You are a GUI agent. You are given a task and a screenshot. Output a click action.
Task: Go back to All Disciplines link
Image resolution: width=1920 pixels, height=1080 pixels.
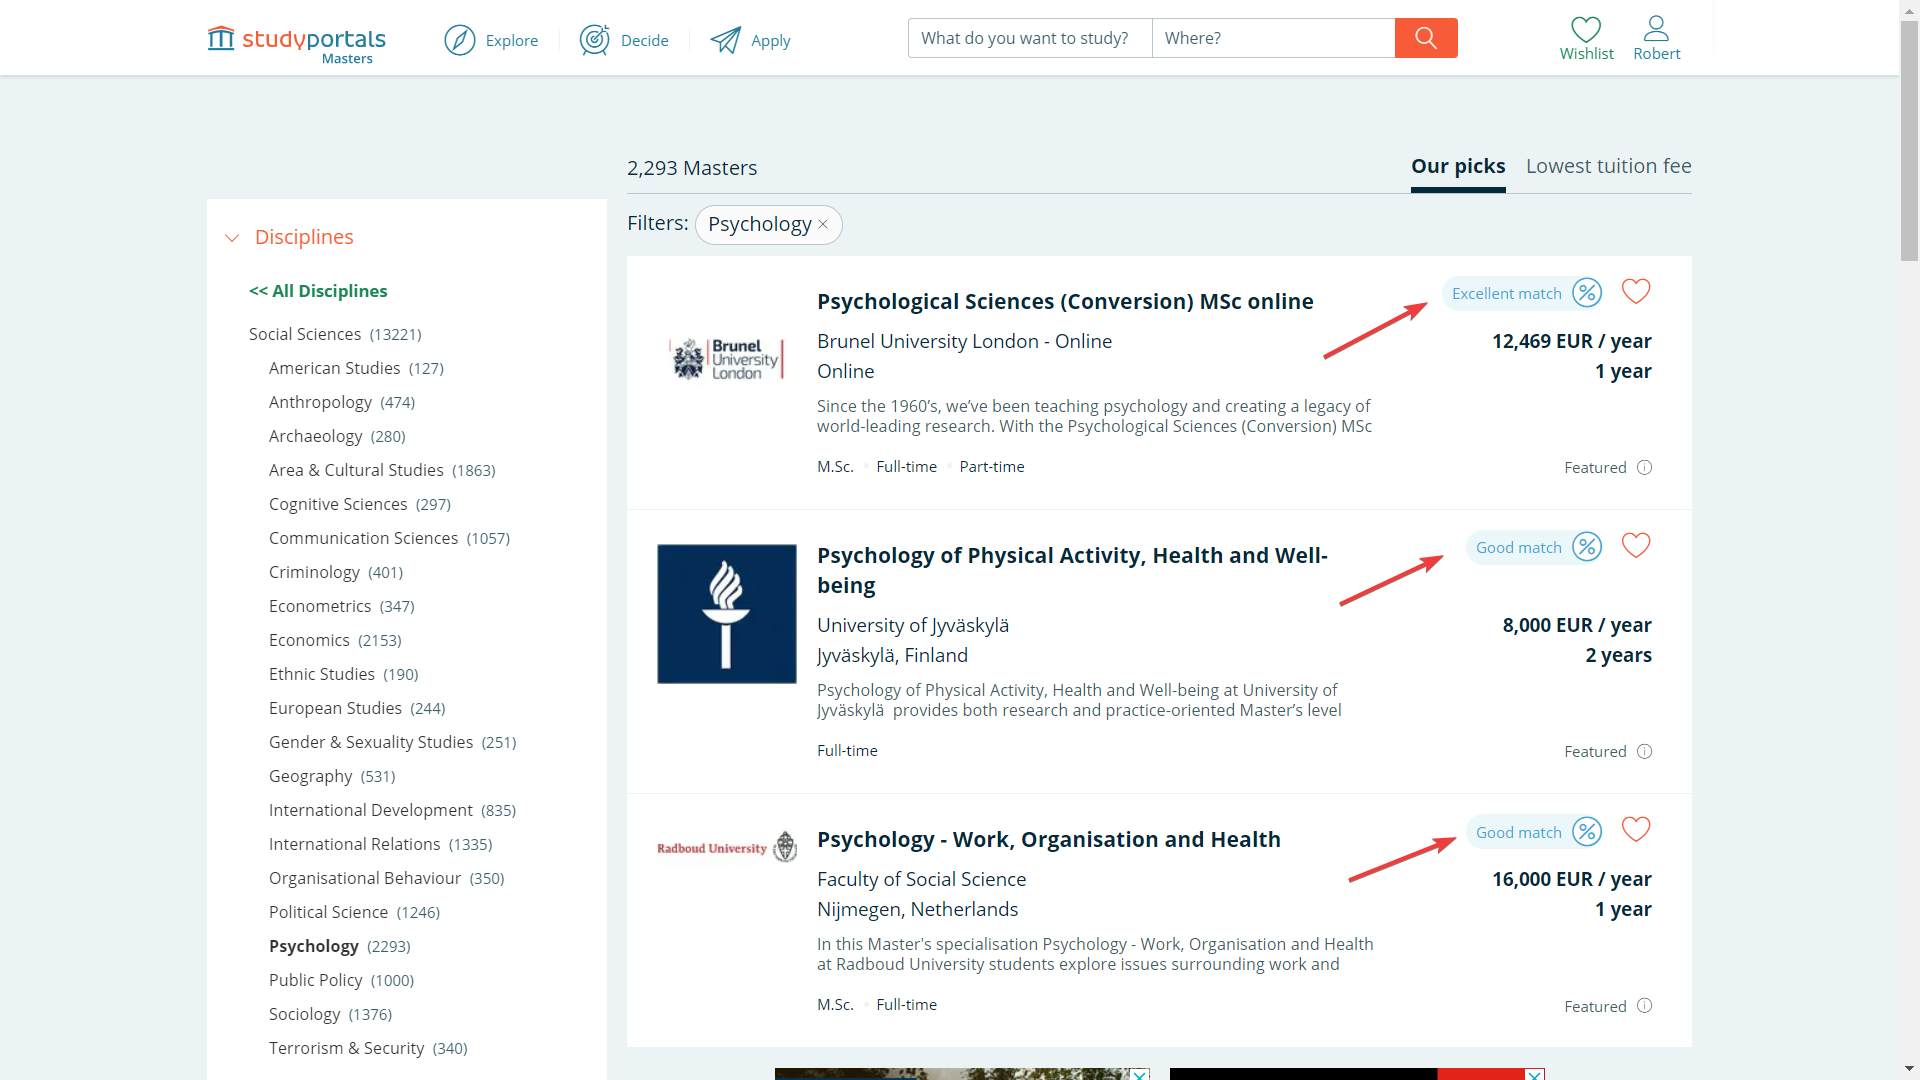pos(318,291)
